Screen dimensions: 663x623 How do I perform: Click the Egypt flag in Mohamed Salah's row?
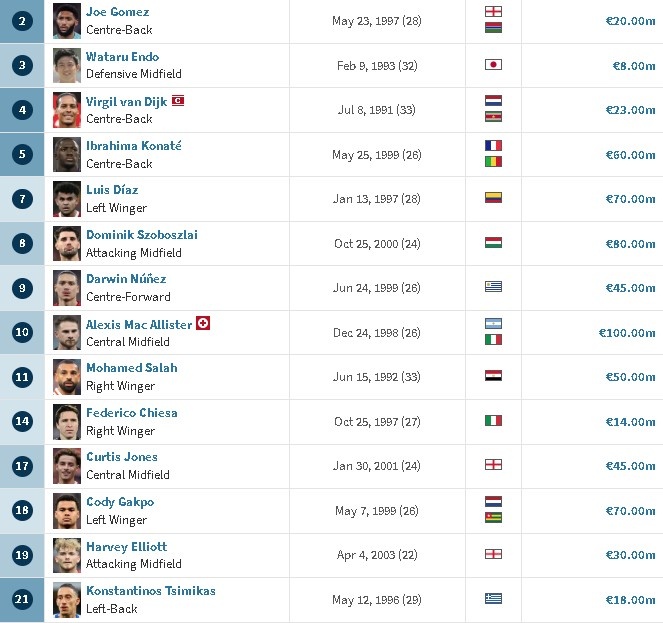(492, 376)
